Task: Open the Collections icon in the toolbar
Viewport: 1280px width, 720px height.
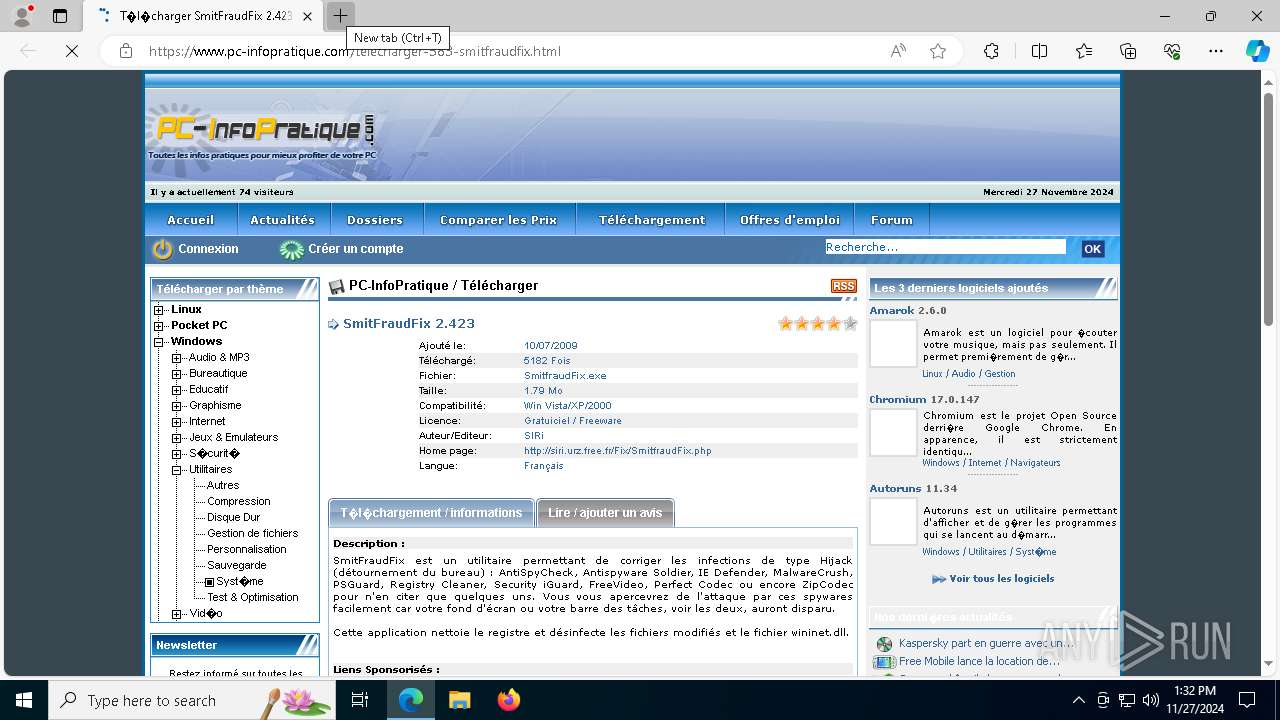Action: click(1128, 51)
